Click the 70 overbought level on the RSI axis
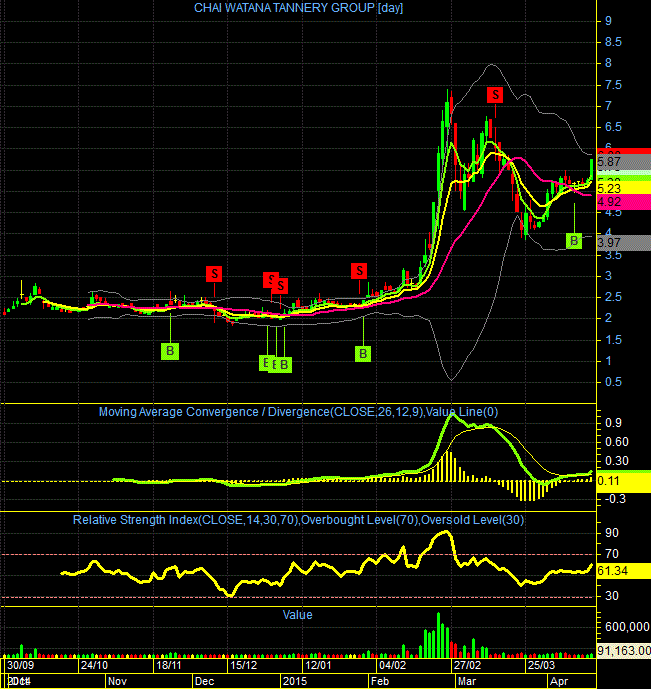Screen dimensions: 651x689 pyautogui.click(x=612, y=554)
